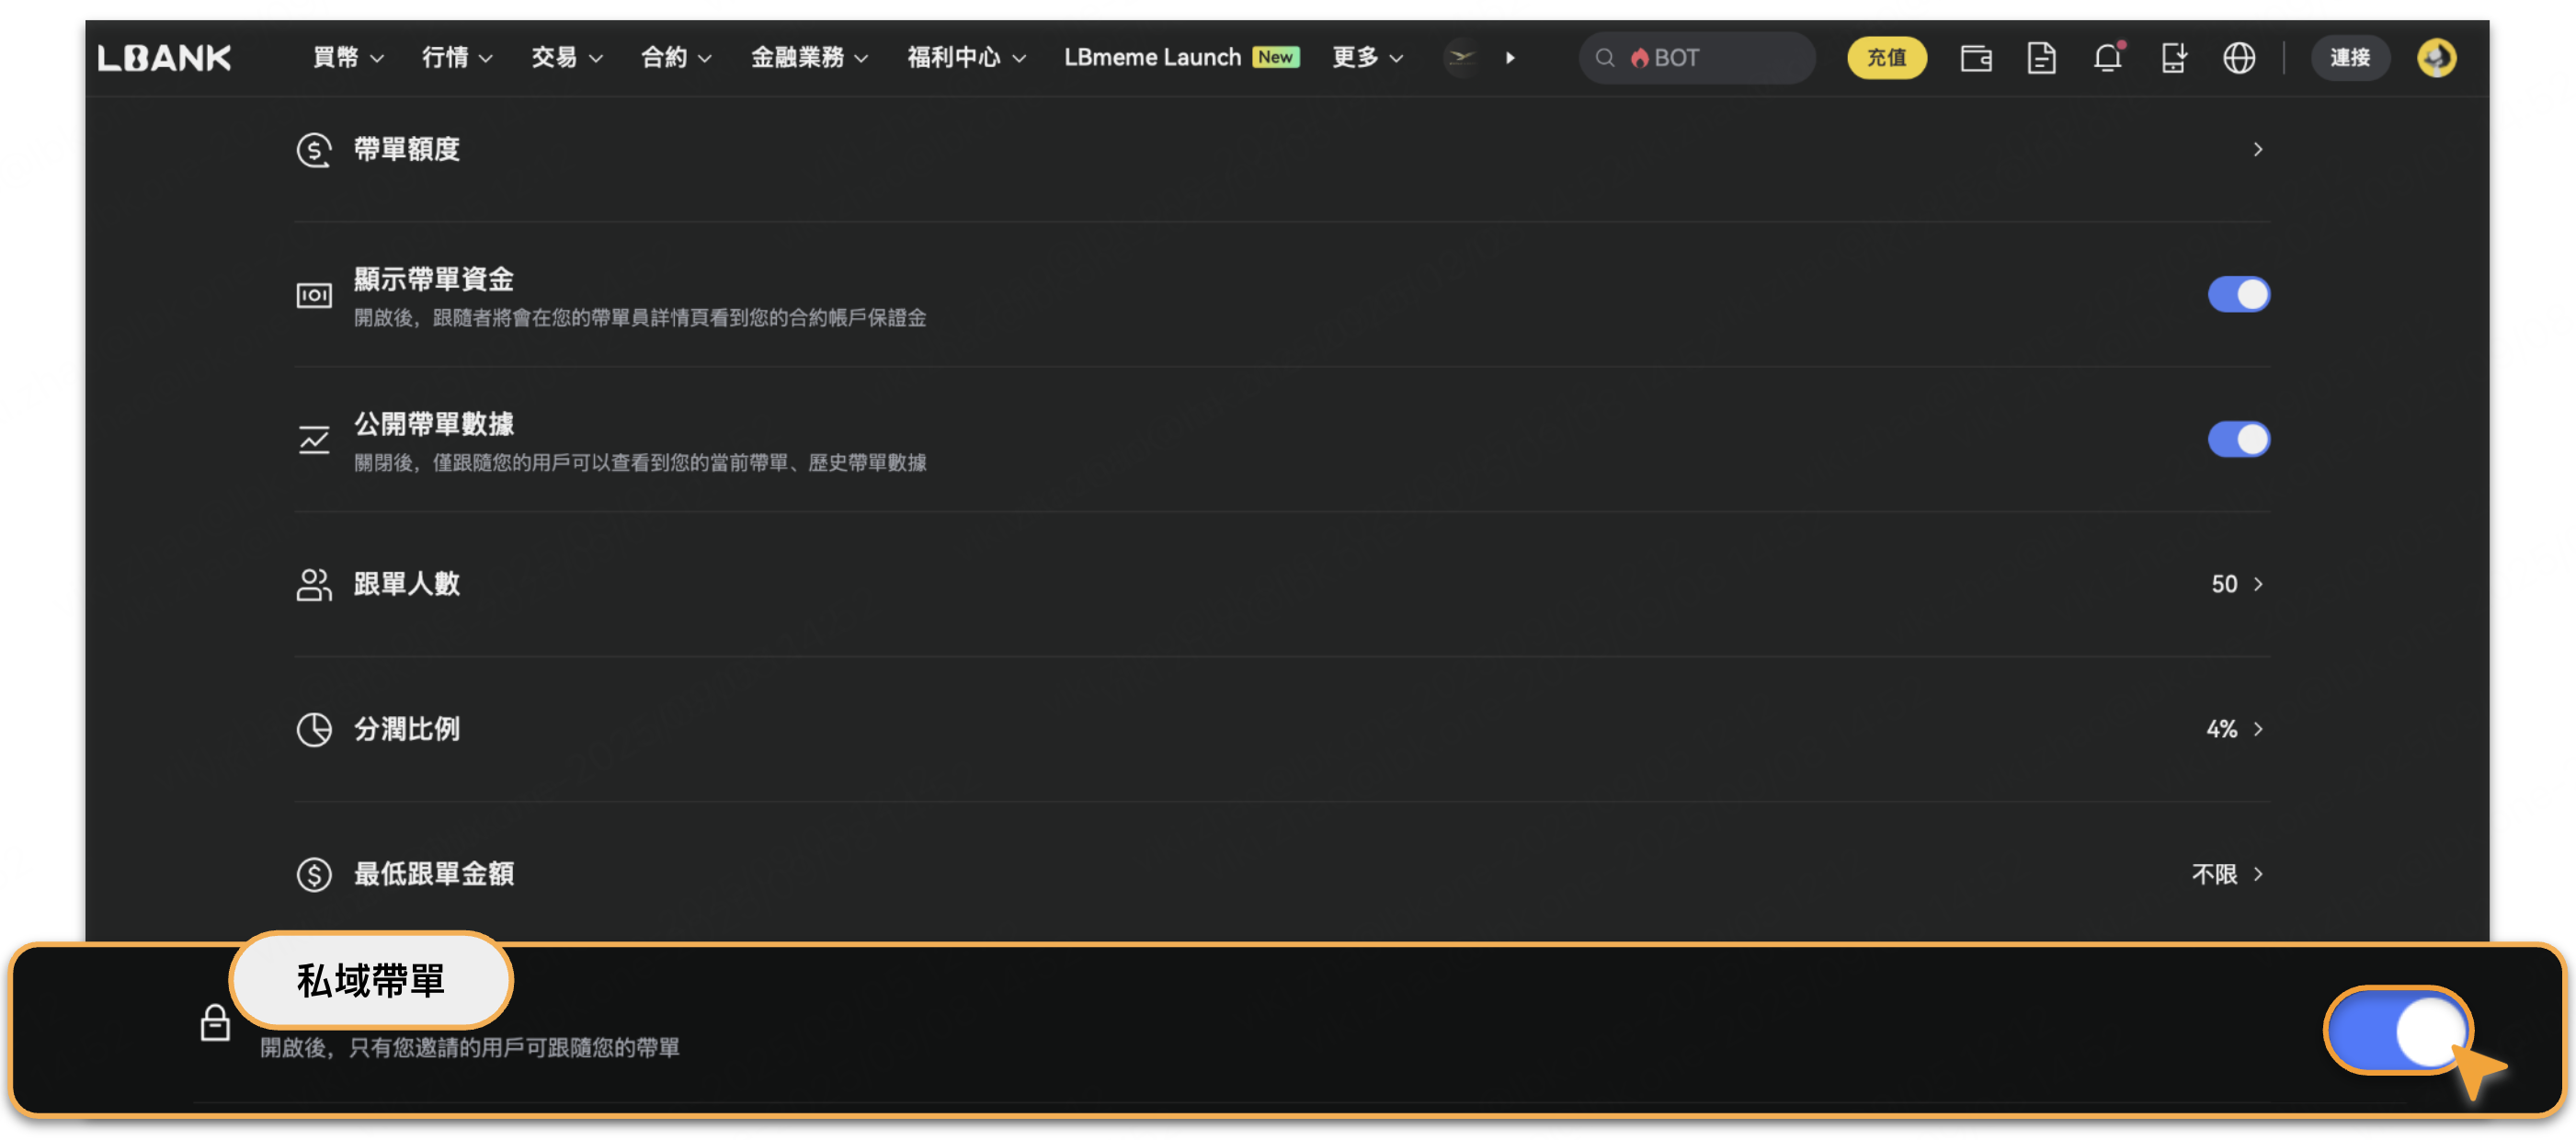This screenshot has width=2576, height=1140.
Task: Click the round promo icon in header
Action: pyautogui.click(x=1461, y=58)
